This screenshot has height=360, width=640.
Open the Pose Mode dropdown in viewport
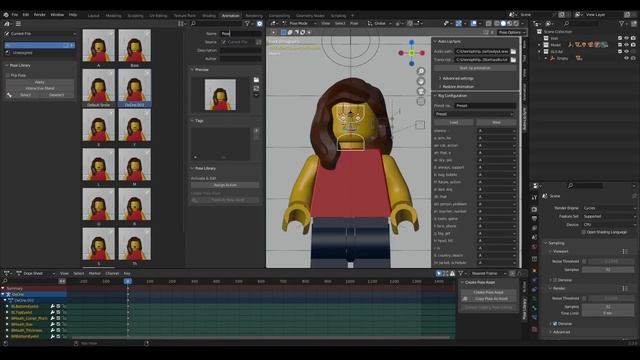point(298,24)
